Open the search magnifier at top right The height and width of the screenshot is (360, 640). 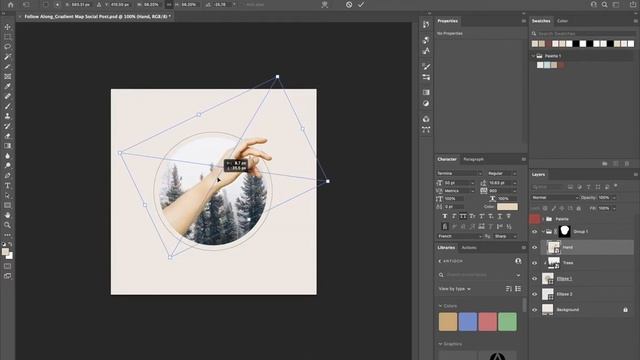point(604,4)
